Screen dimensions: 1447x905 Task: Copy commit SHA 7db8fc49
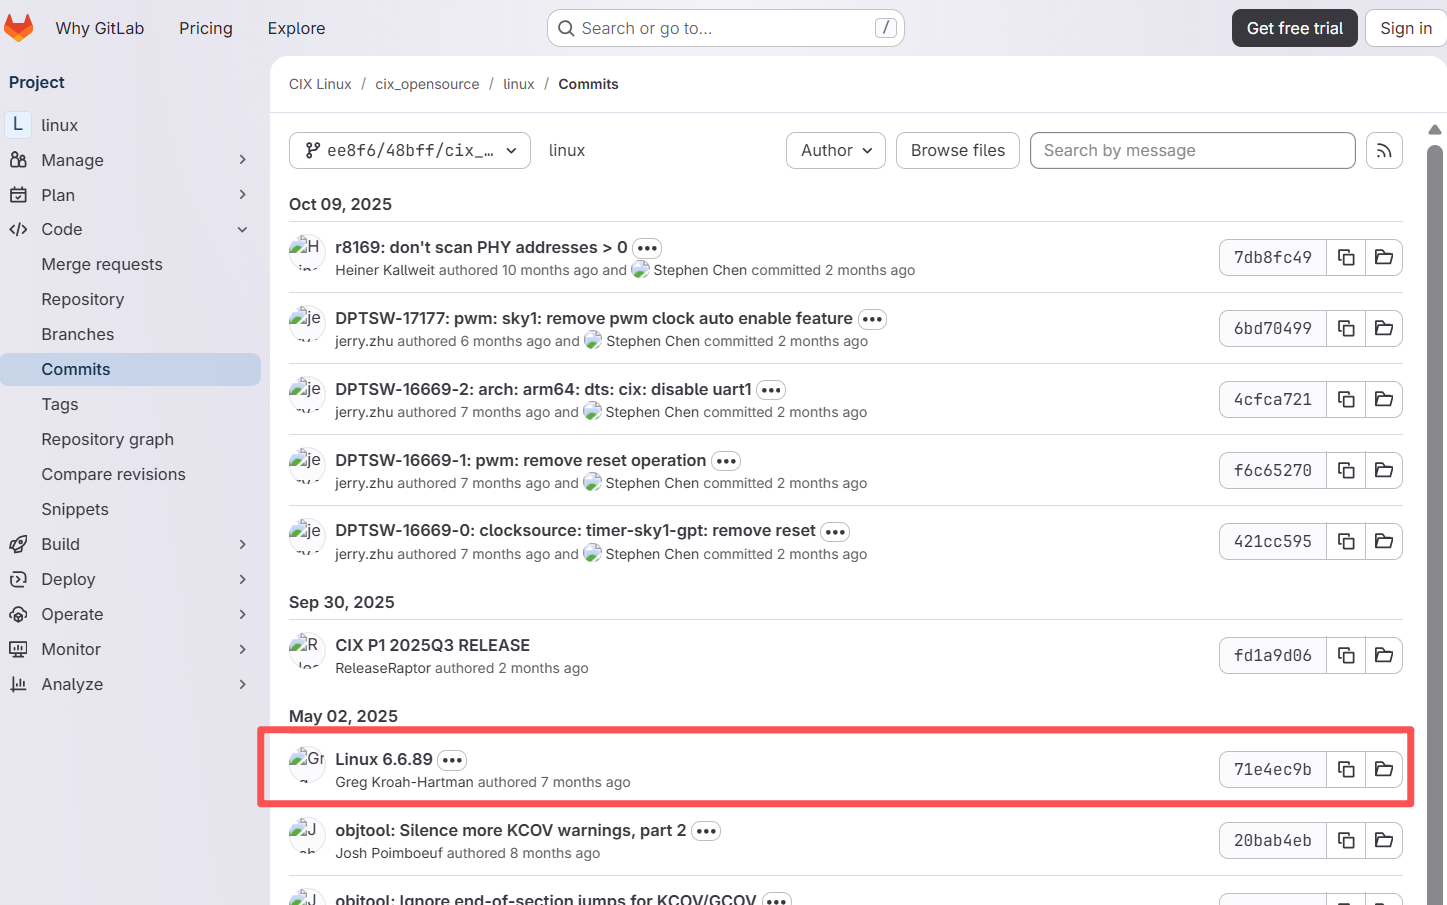coord(1346,258)
